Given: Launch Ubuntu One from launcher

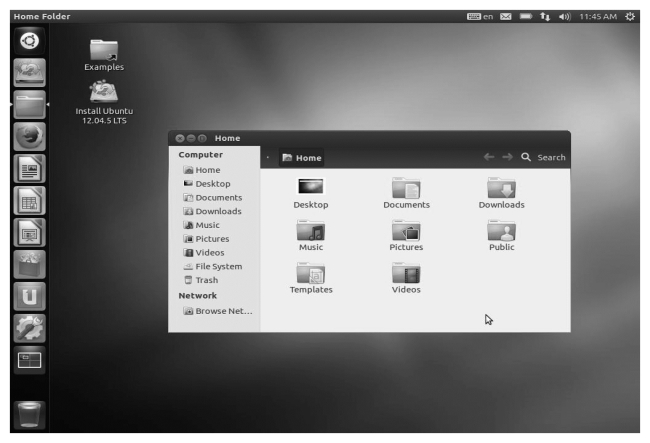Looking at the screenshot, I should (x=29, y=296).
